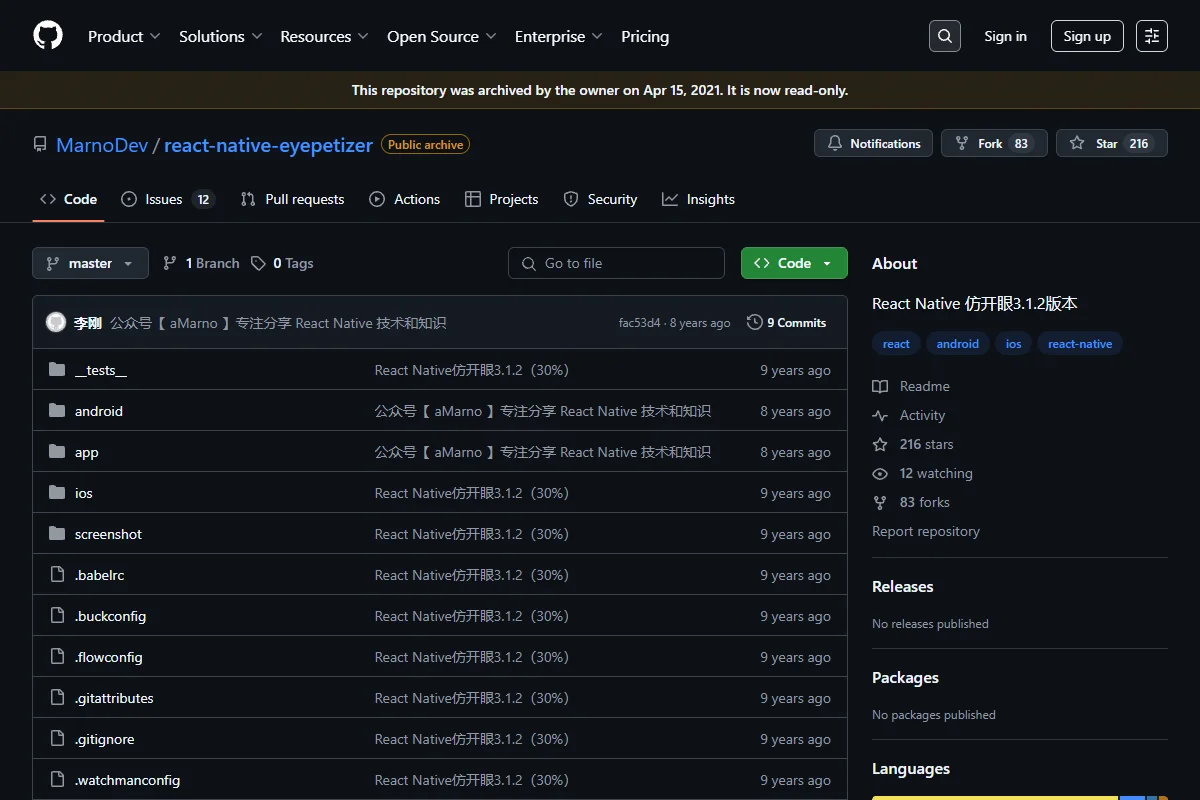Fork the repository with Fork 83 button

pos(994,144)
